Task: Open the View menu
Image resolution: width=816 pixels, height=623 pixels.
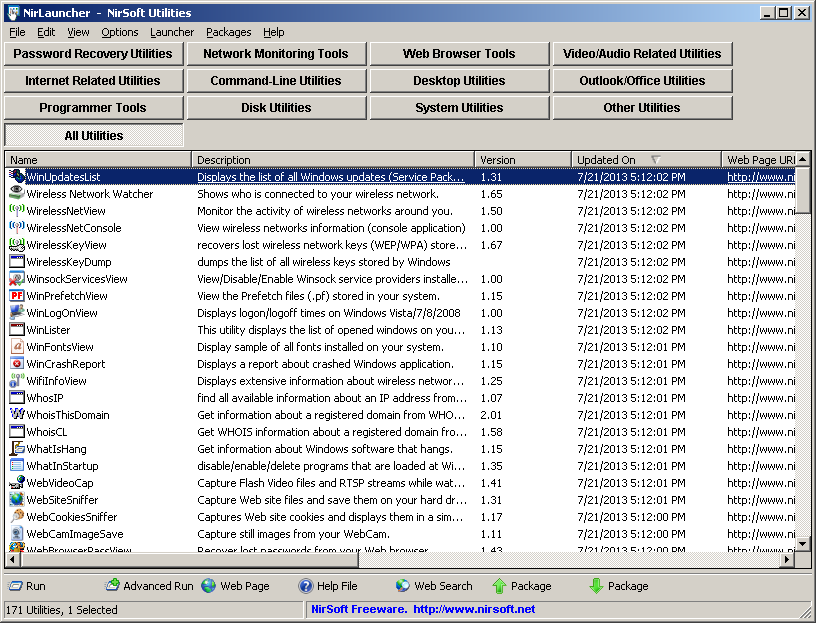Action: click(x=78, y=32)
